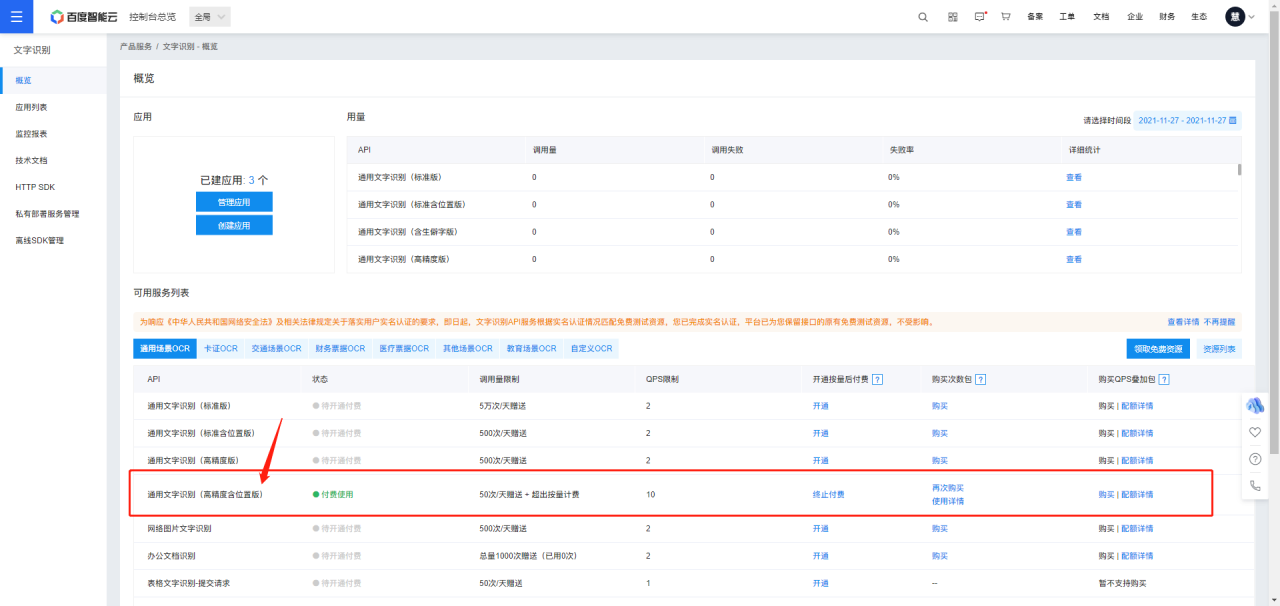This screenshot has height=606, width=1280.
Task: Click 开通 for 网络图片文字识别
Action: click(x=820, y=528)
